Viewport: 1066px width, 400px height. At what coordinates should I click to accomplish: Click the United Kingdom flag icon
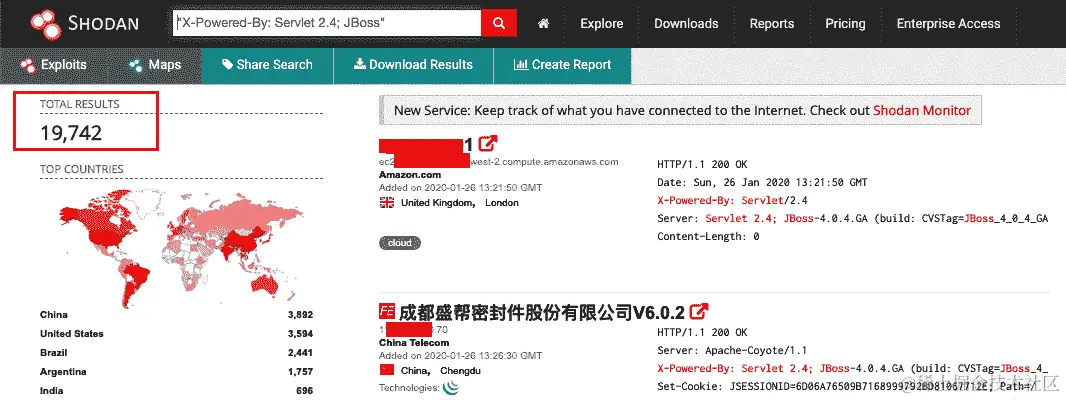tap(387, 203)
